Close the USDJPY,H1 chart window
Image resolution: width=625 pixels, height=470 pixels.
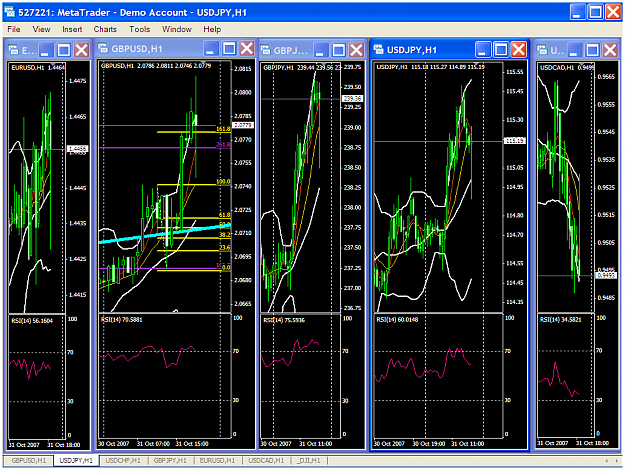click(519, 50)
